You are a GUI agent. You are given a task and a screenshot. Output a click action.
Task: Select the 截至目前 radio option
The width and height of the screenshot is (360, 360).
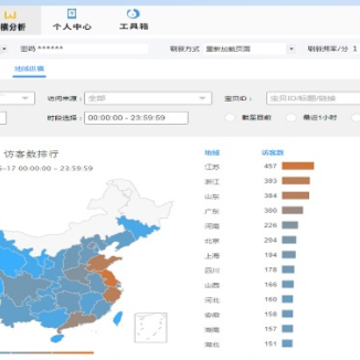230,118
